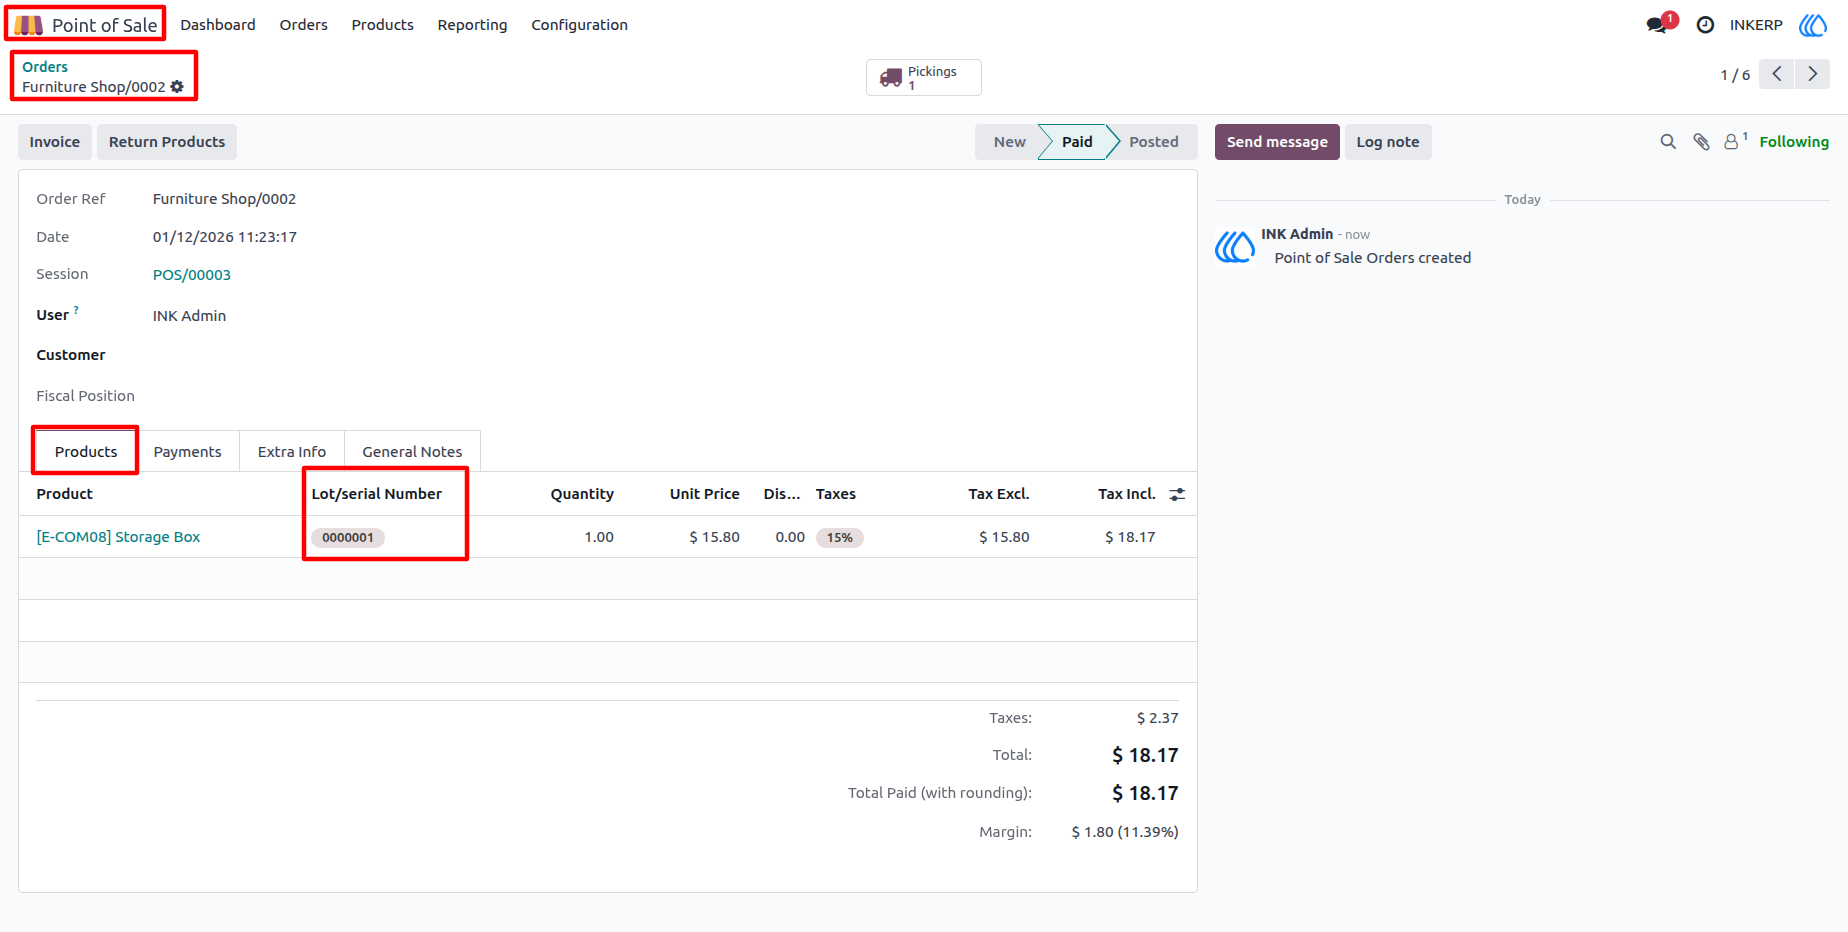Click the INKERP user avatar logo
1848x932 pixels.
point(1813,25)
